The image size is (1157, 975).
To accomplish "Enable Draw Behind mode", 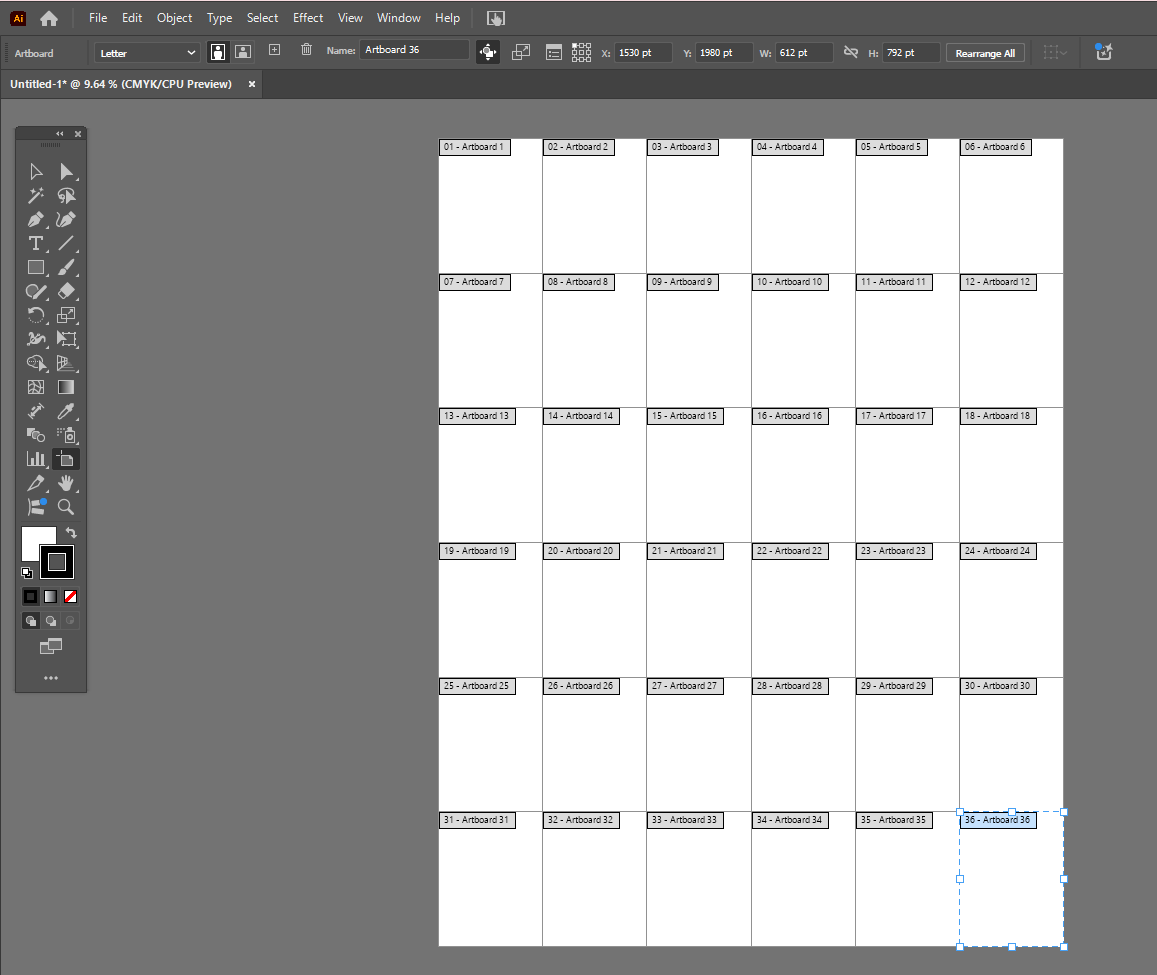I will point(51,621).
